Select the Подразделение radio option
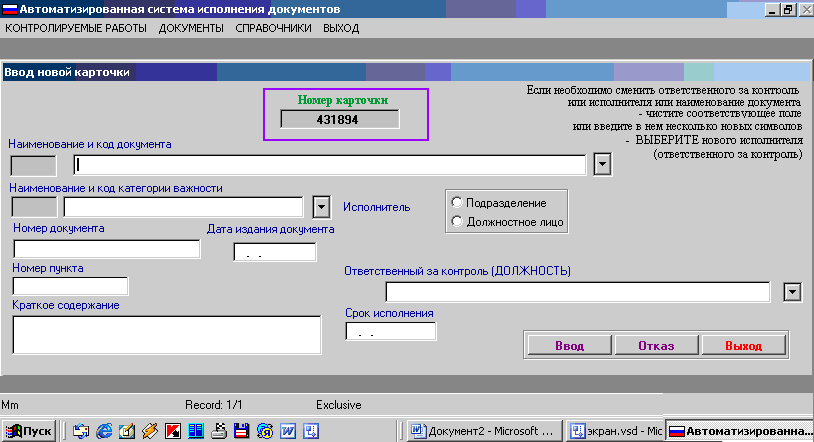The height and width of the screenshot is (442, 814). 457,202
